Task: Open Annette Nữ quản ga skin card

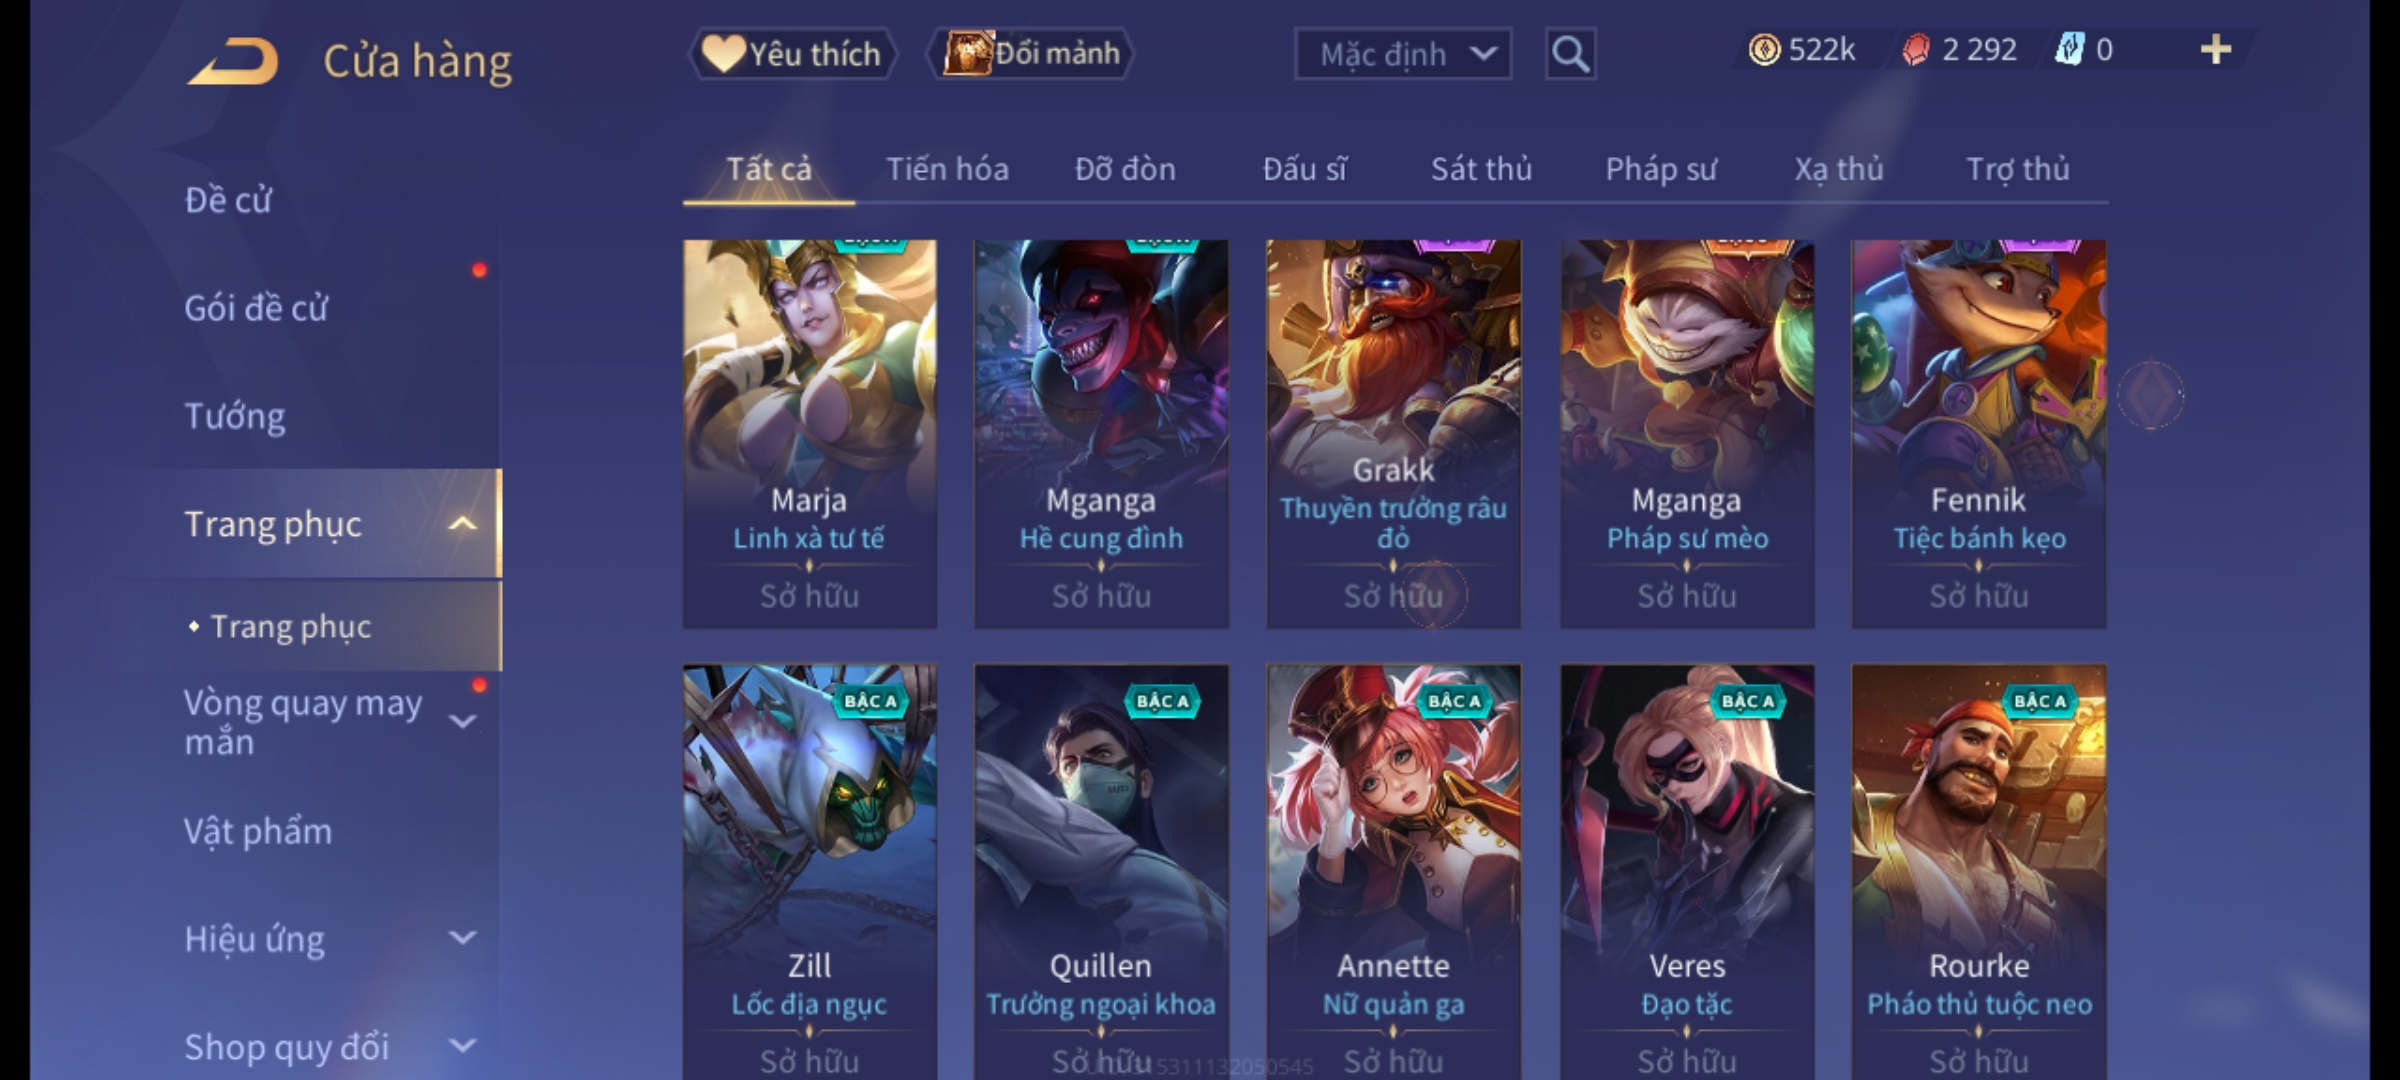Action: coord(1393,871)
